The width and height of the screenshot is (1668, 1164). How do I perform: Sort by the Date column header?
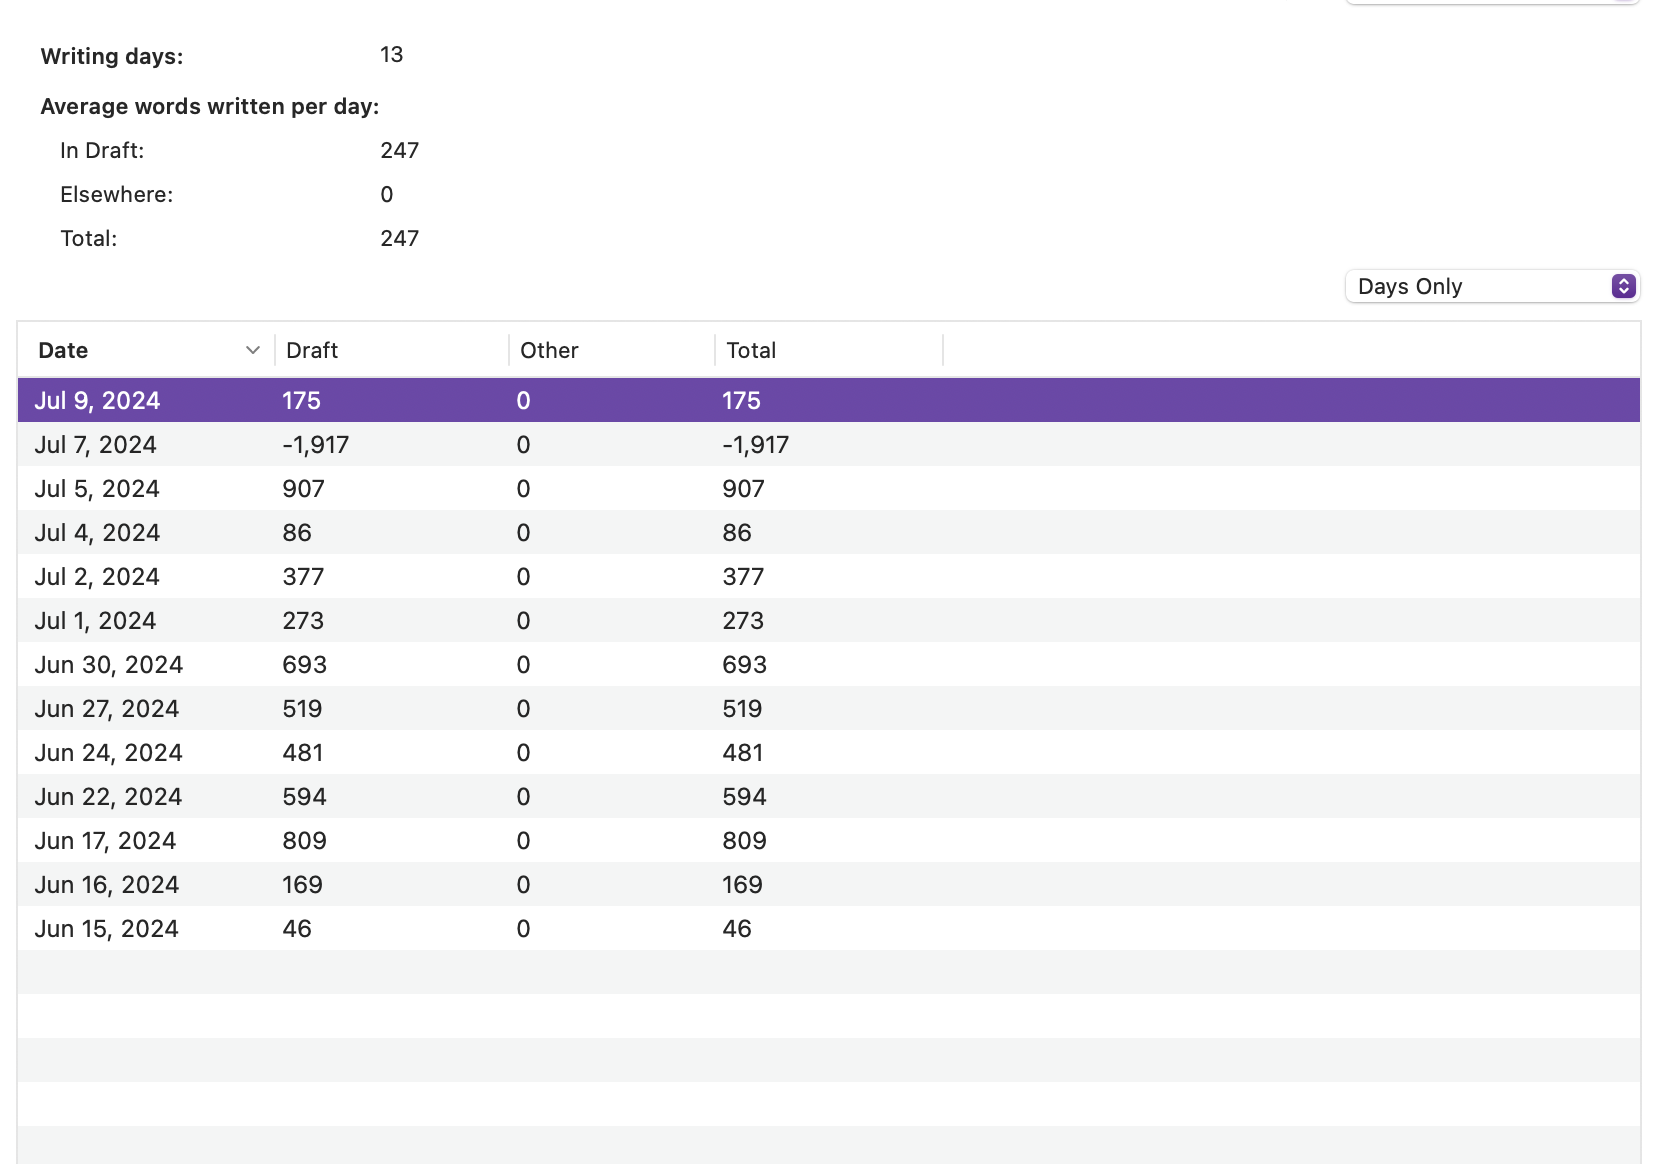pyautogui.click(x=146, y=350)
